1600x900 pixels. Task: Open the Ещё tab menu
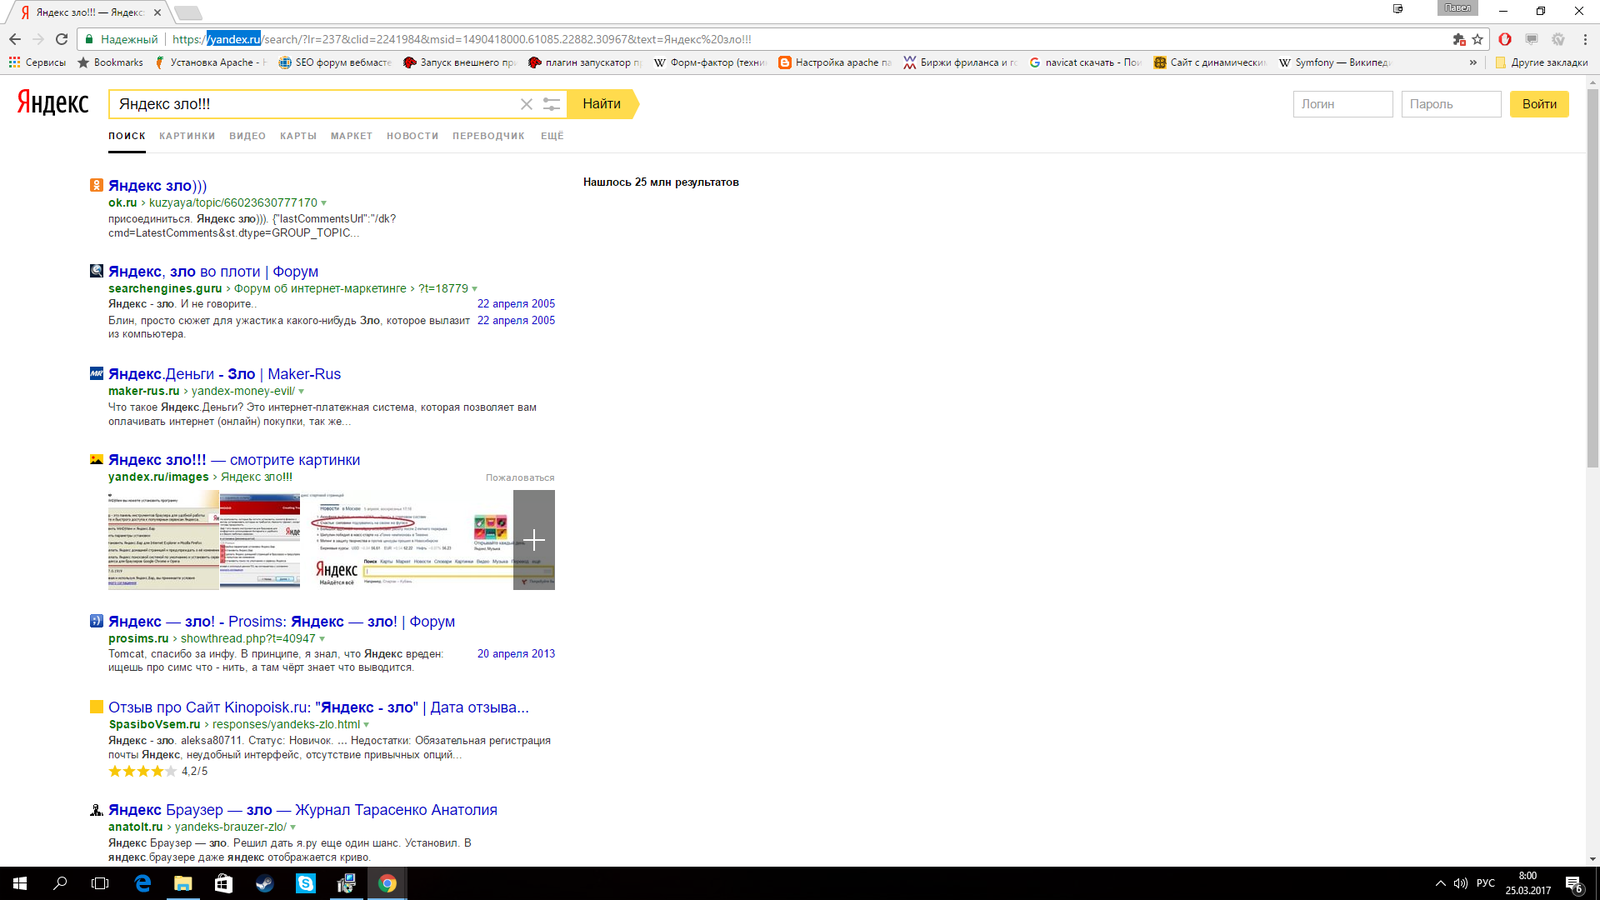(x=552, y=136)
